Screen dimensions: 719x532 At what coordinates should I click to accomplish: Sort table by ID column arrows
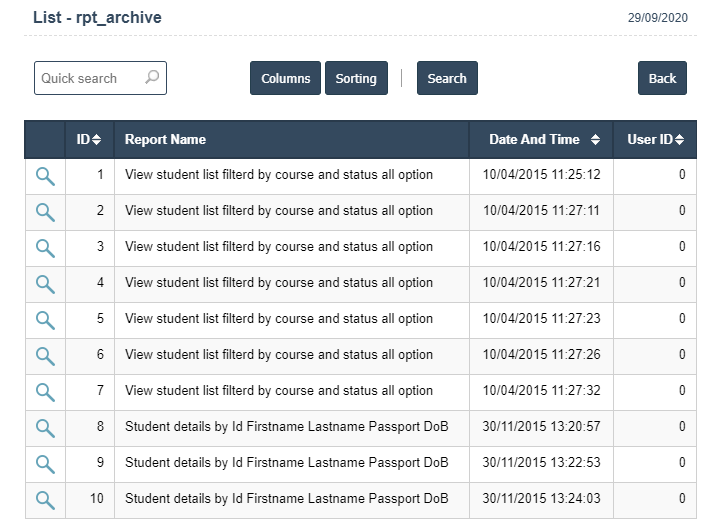tap(97, 140)
